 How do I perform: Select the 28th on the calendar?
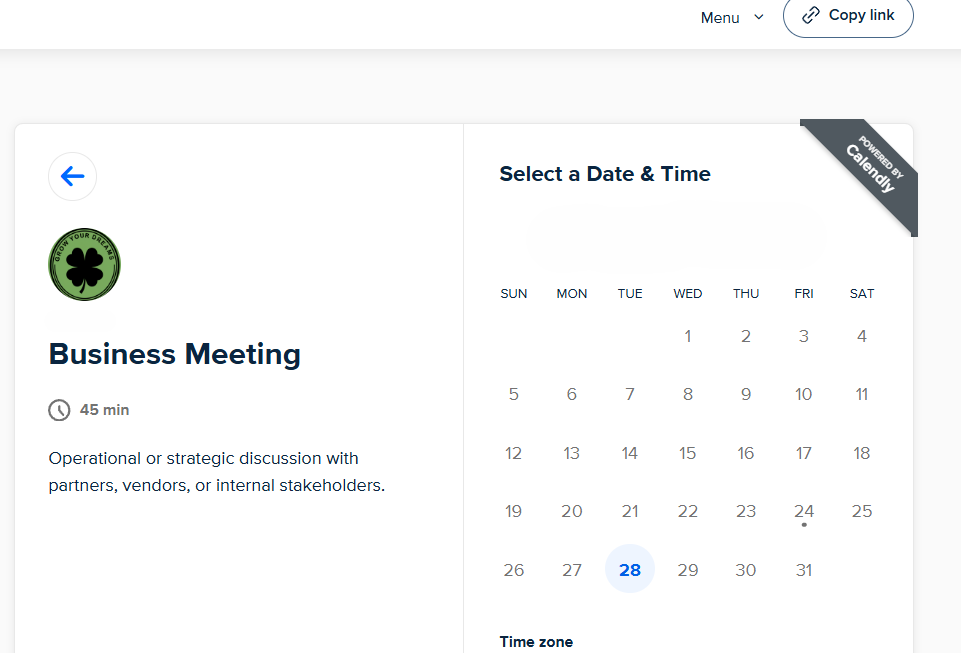point(630,570)
